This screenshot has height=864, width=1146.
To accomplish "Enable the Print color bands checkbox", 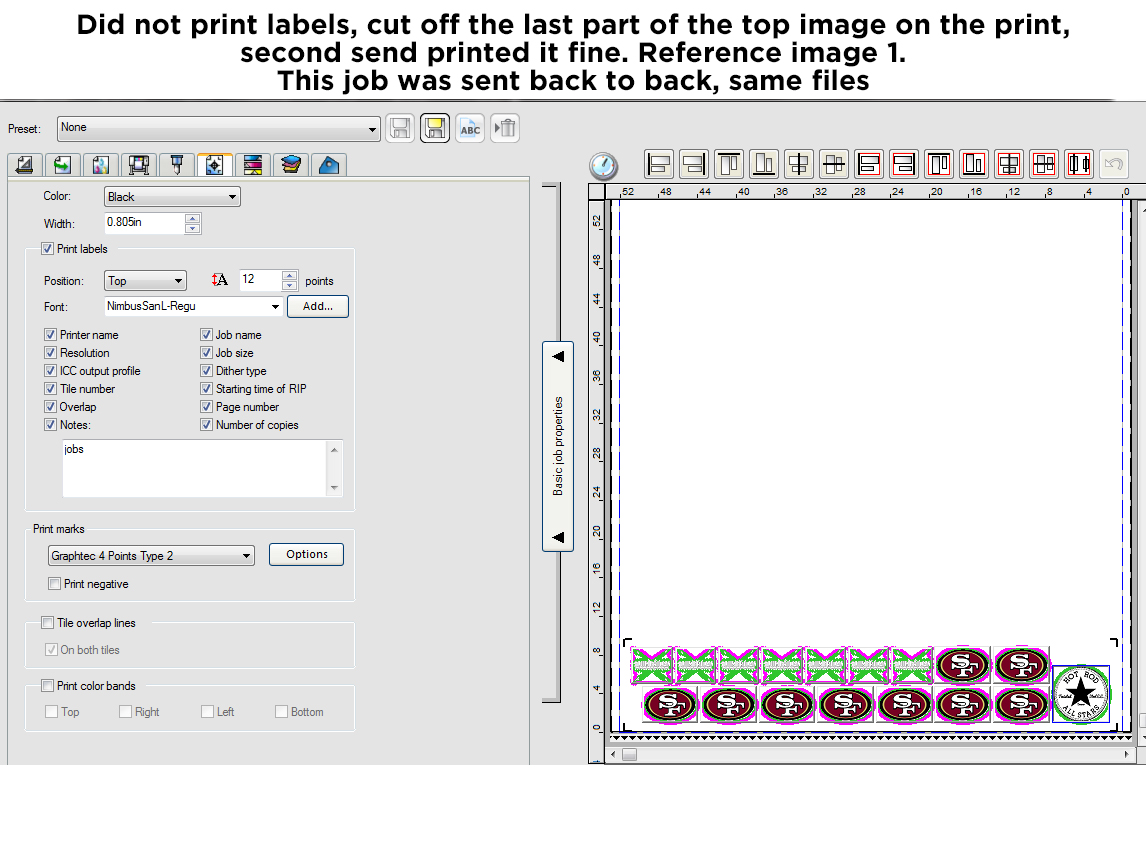I will click(48, 686).
